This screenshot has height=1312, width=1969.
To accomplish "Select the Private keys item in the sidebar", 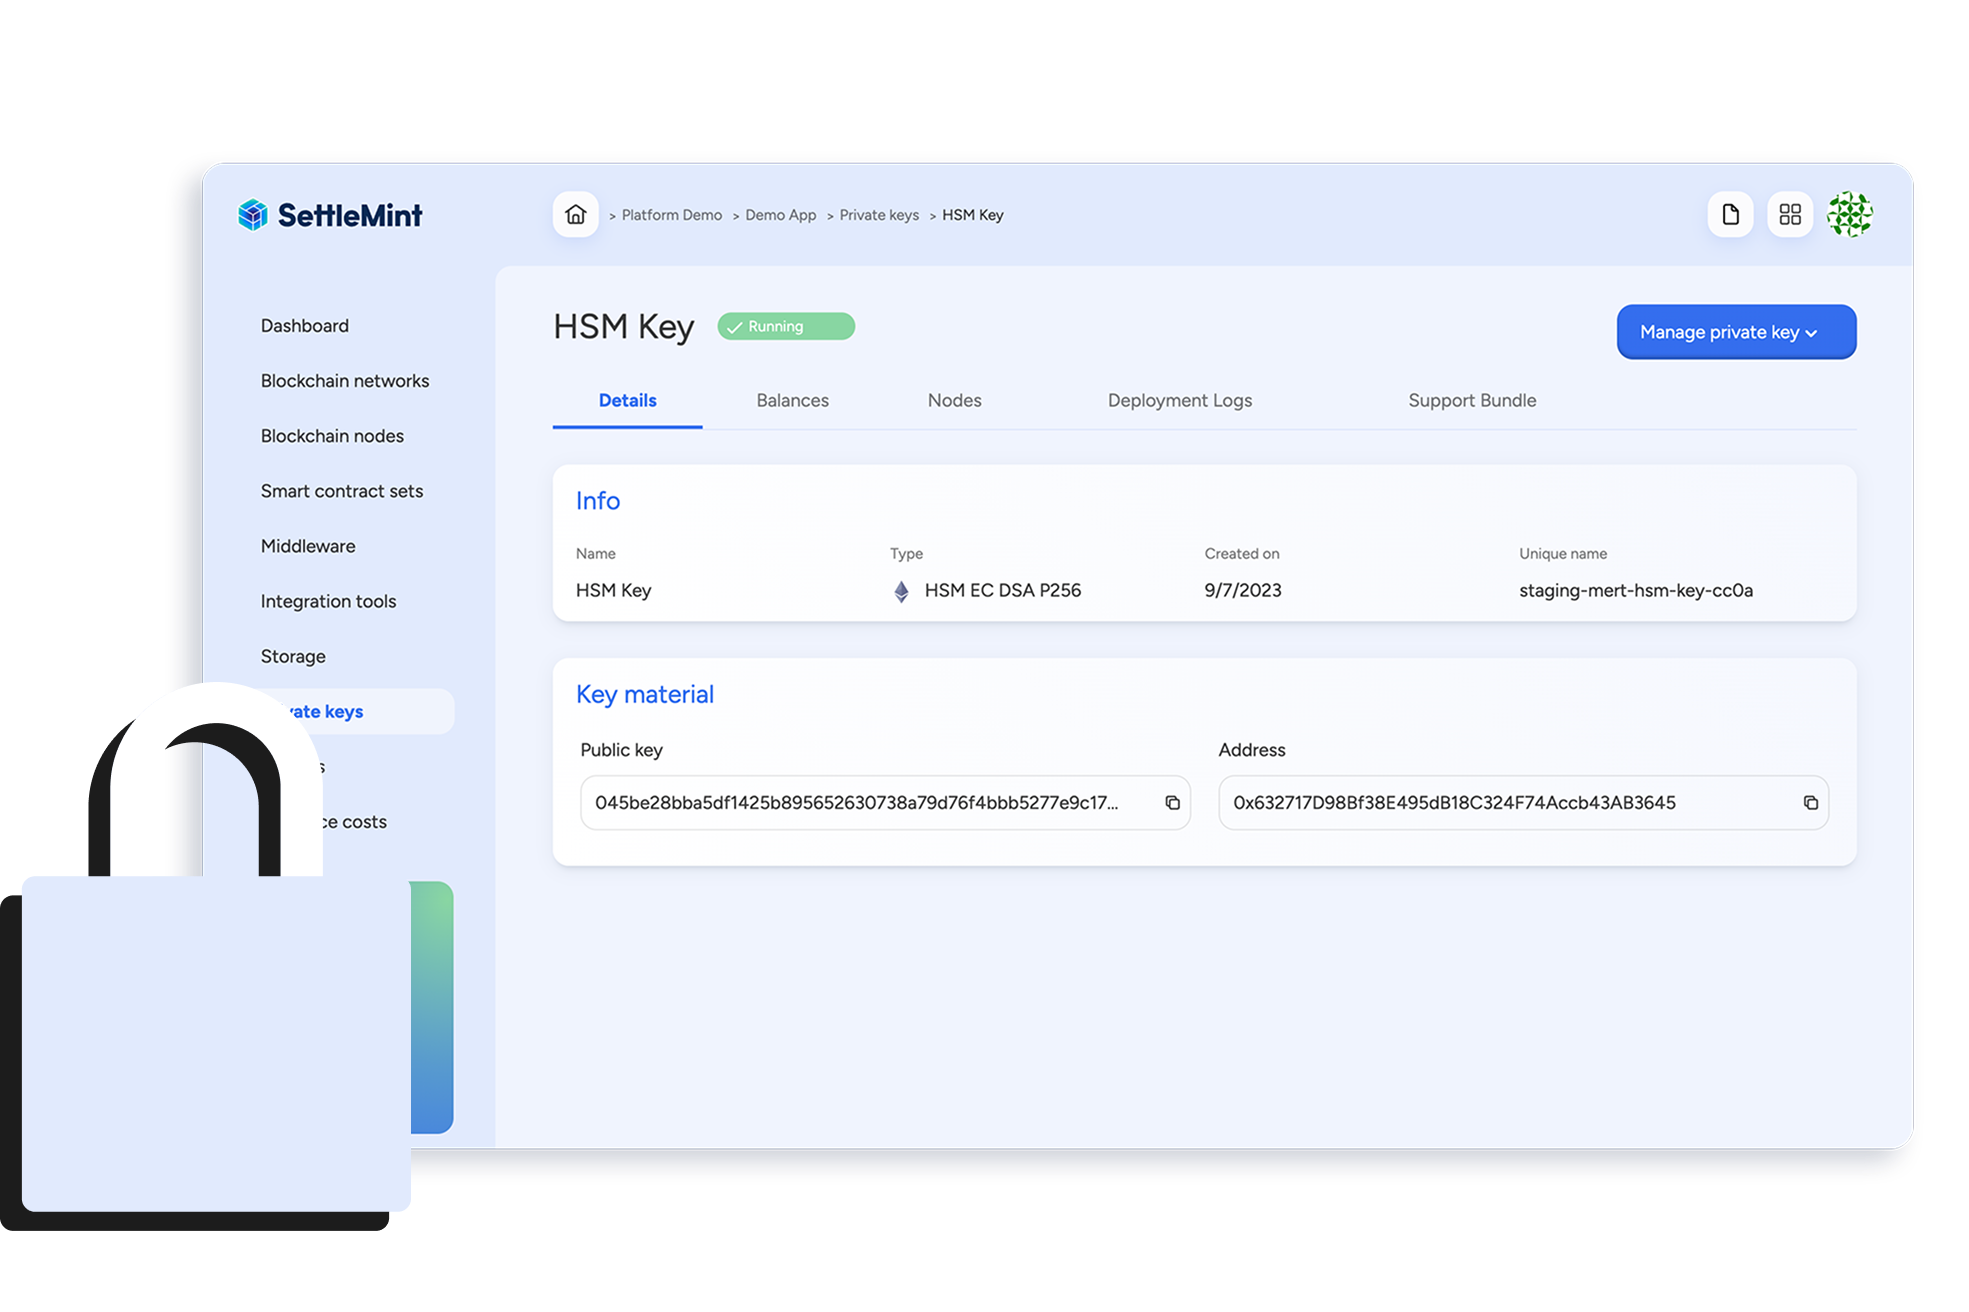I will coord(330,711).
